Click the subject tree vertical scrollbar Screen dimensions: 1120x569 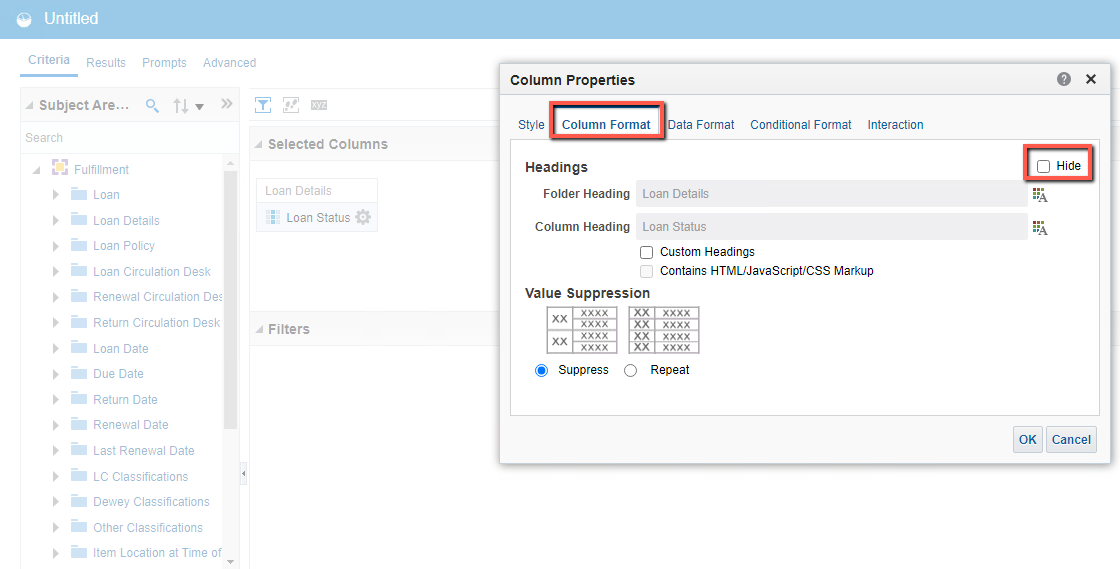(230, 300)
